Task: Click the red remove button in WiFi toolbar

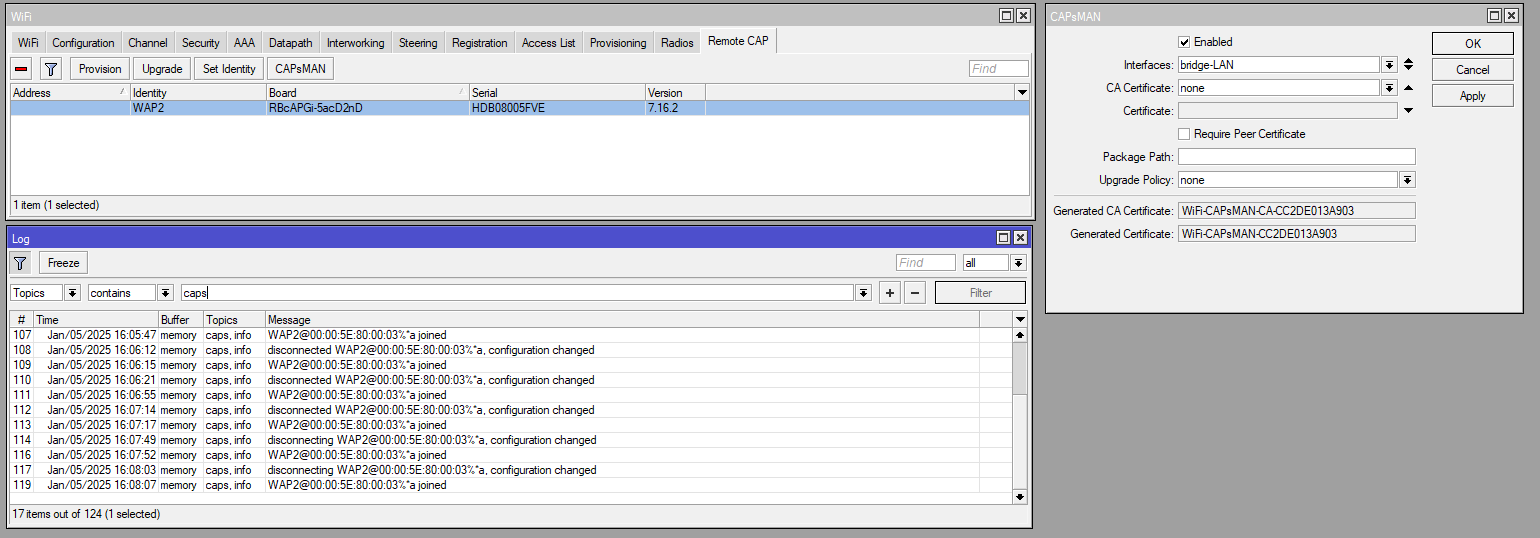Action: pyautogui.click(x=21, y=69)
